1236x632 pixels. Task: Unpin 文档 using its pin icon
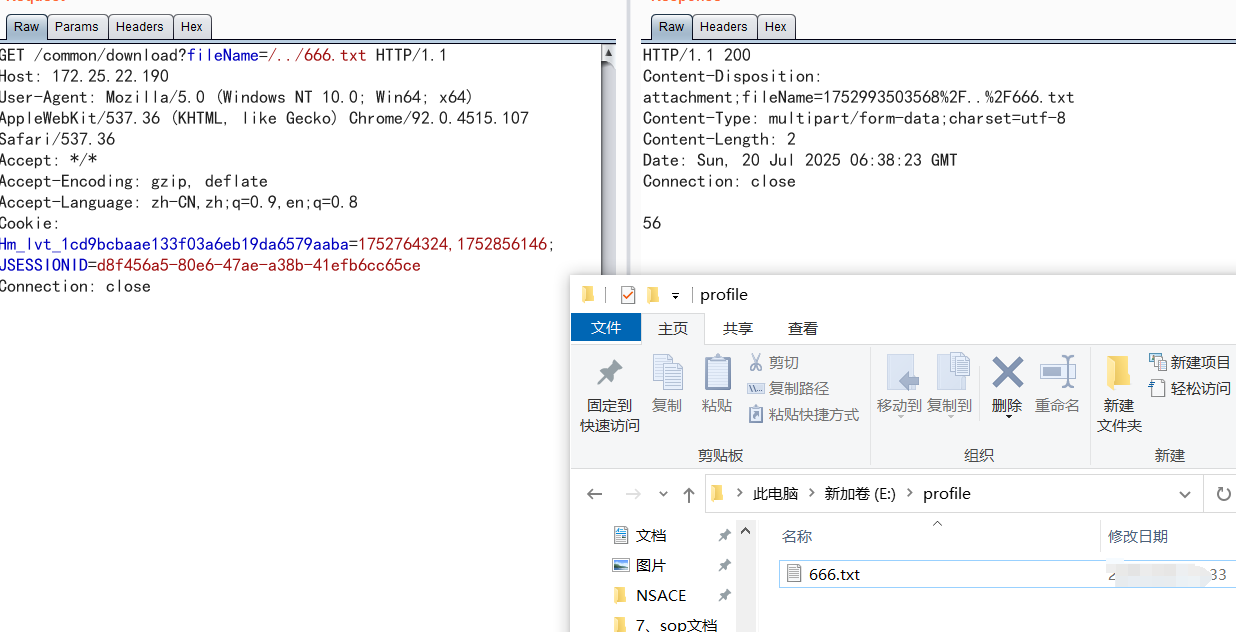click(724, 536)
